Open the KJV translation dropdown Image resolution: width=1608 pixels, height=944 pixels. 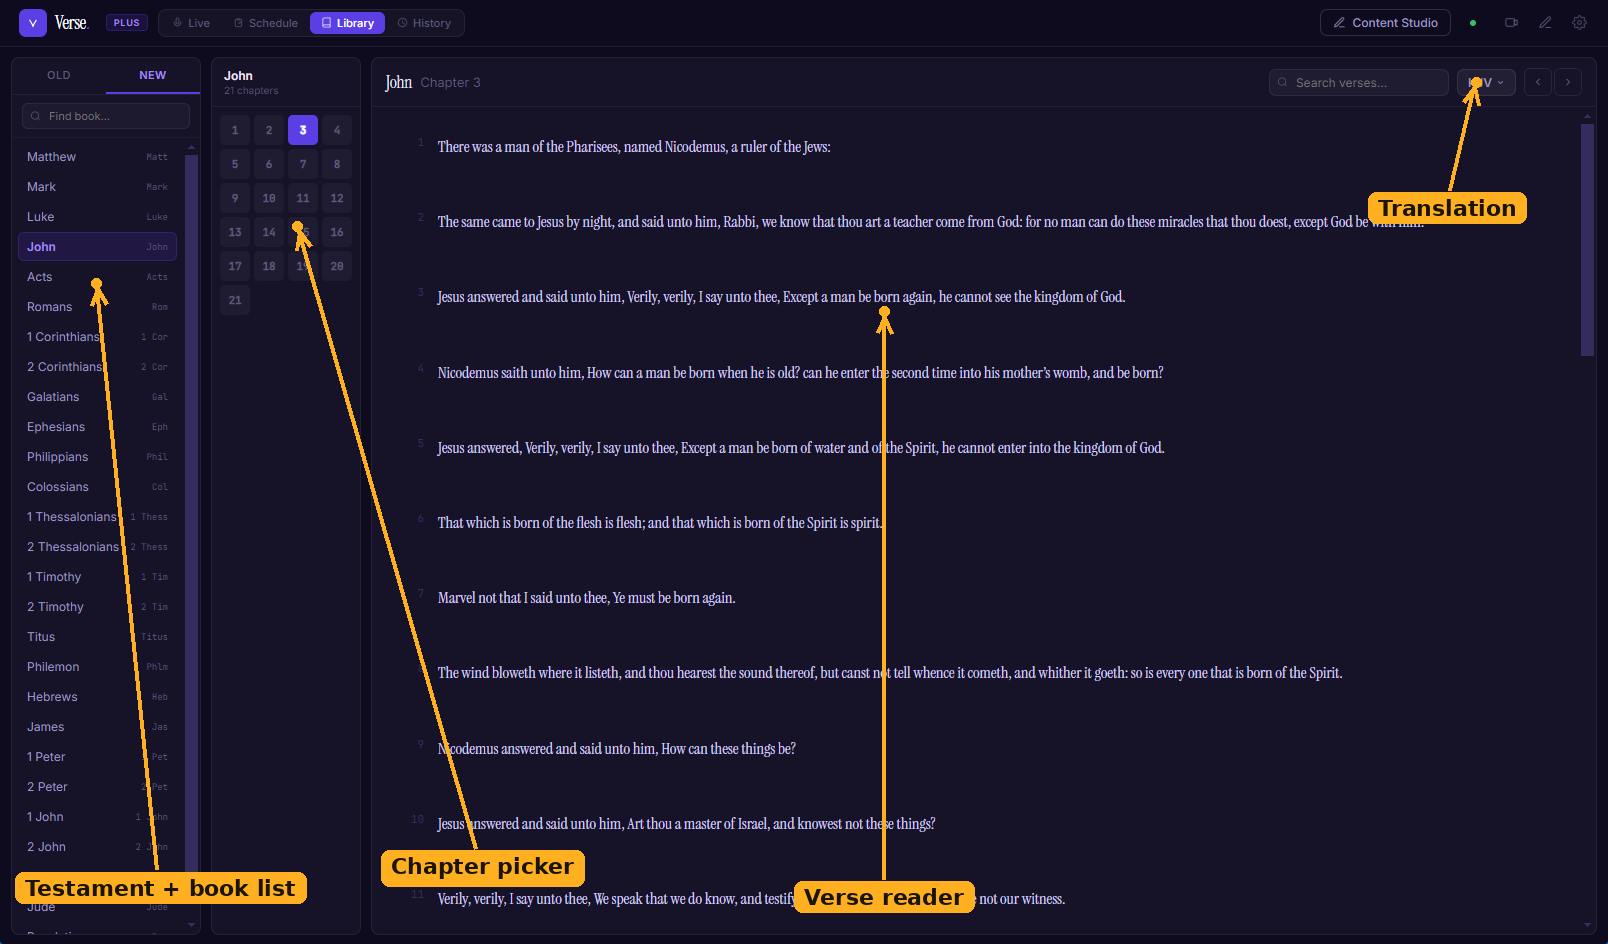[x=1486, y=82]
